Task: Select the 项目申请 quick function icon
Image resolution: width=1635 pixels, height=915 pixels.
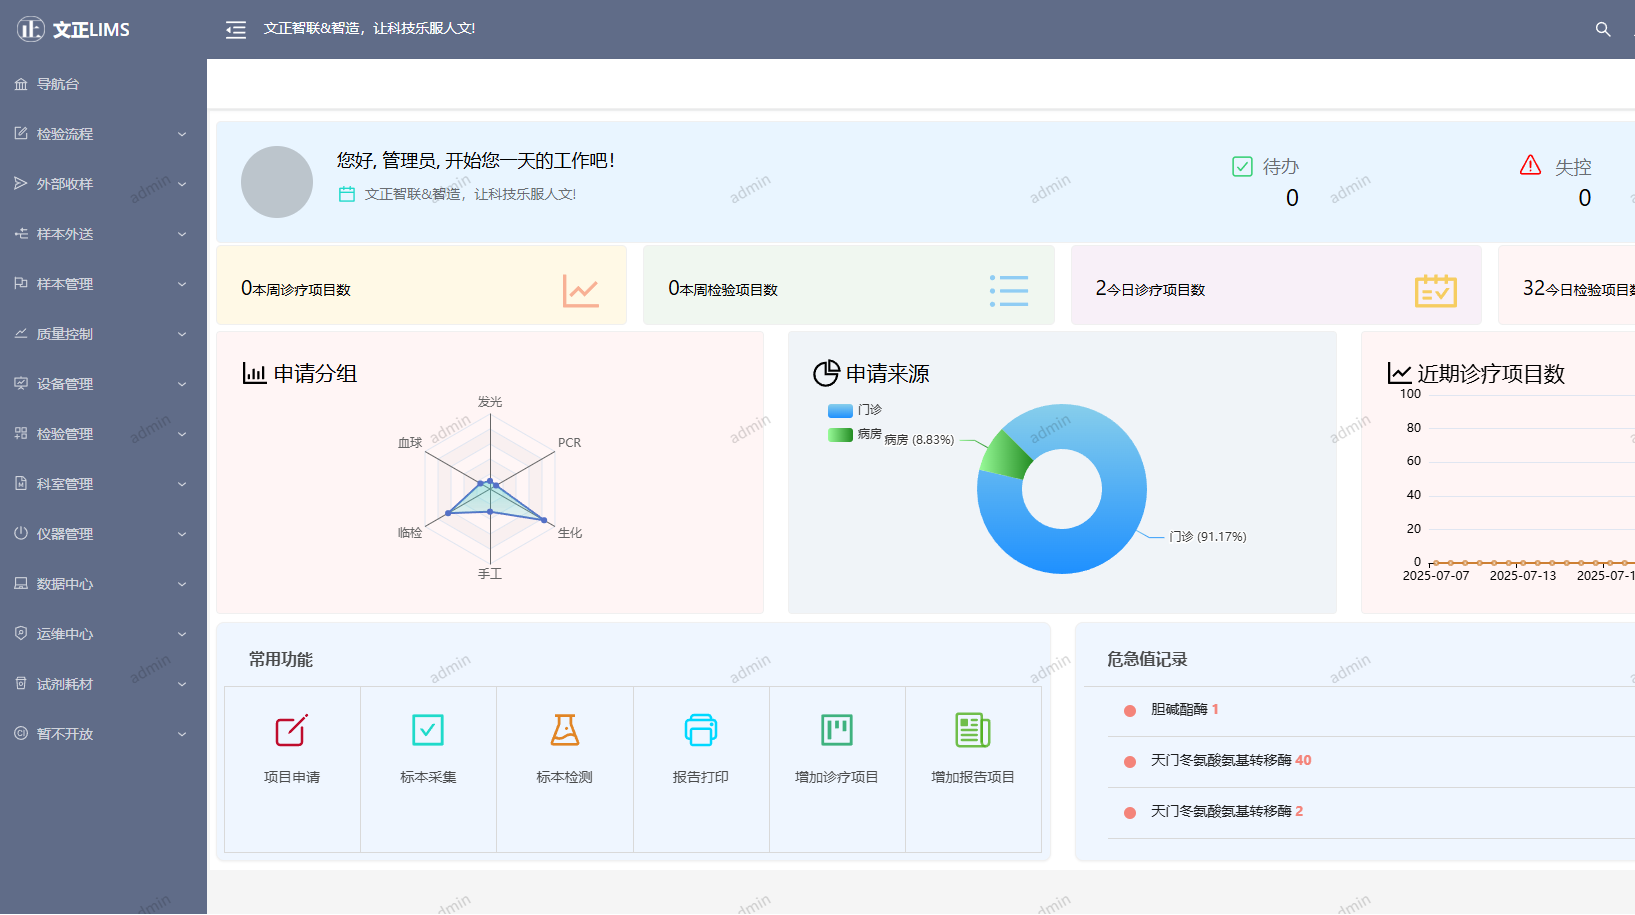Action: (291, 731)
